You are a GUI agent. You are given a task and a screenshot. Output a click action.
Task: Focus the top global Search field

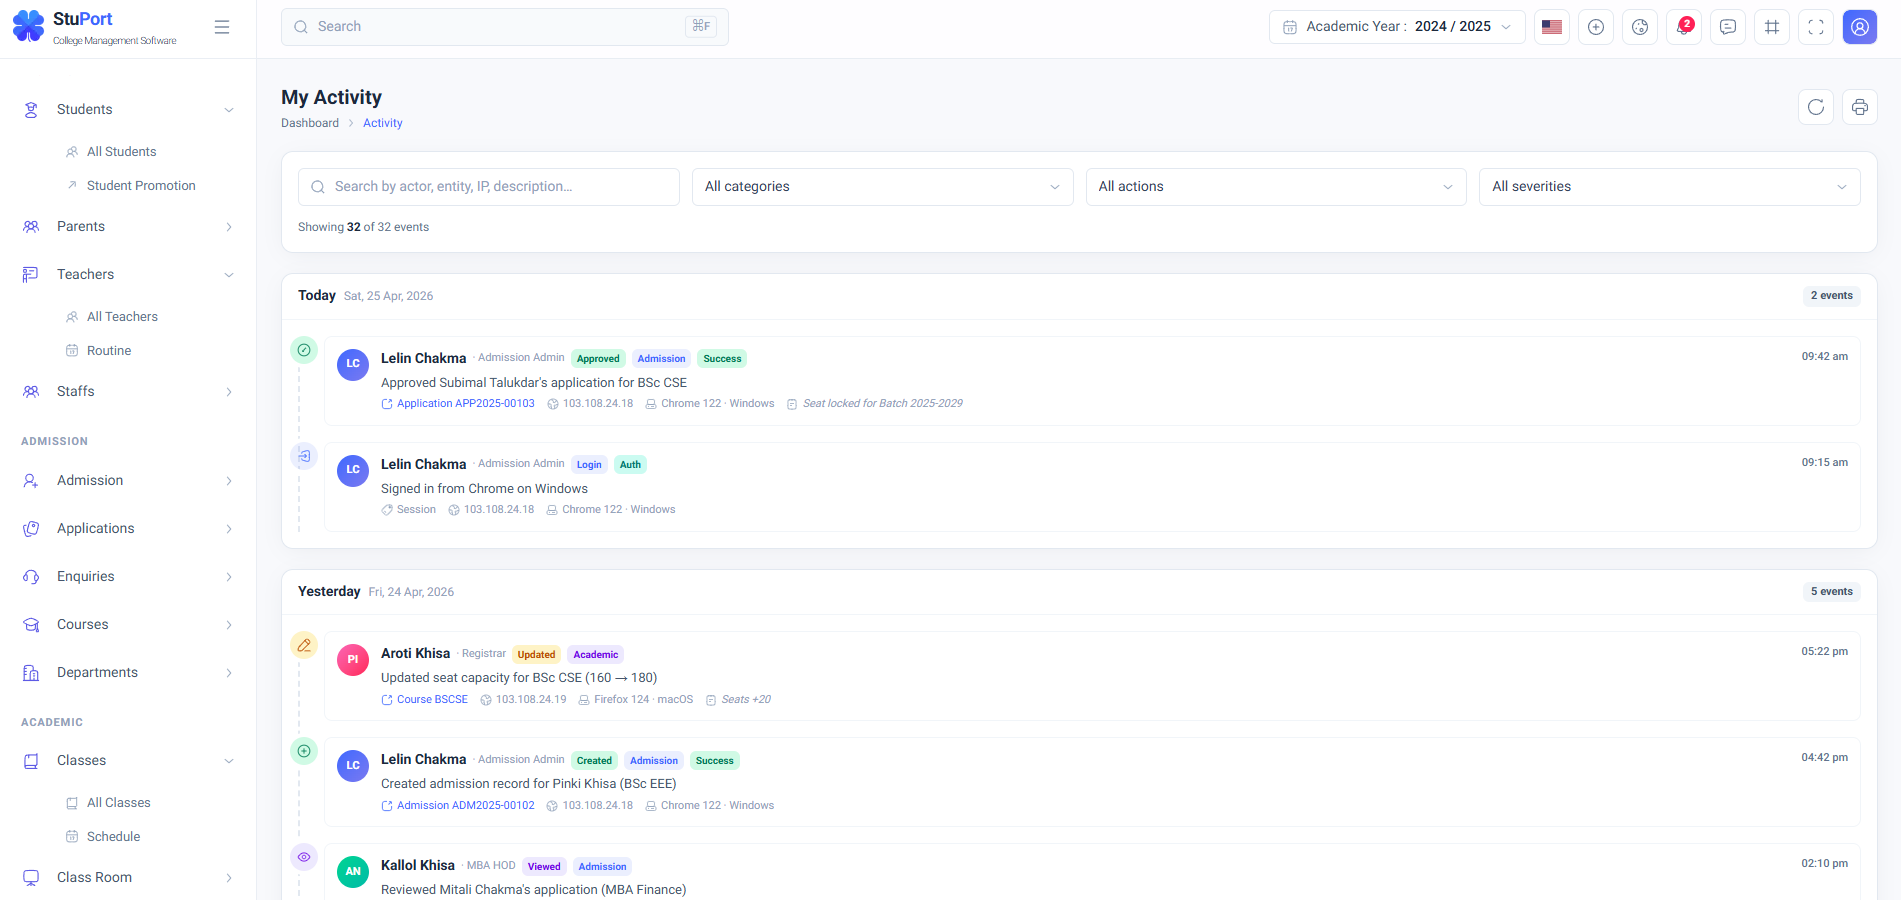click(505, 27)
